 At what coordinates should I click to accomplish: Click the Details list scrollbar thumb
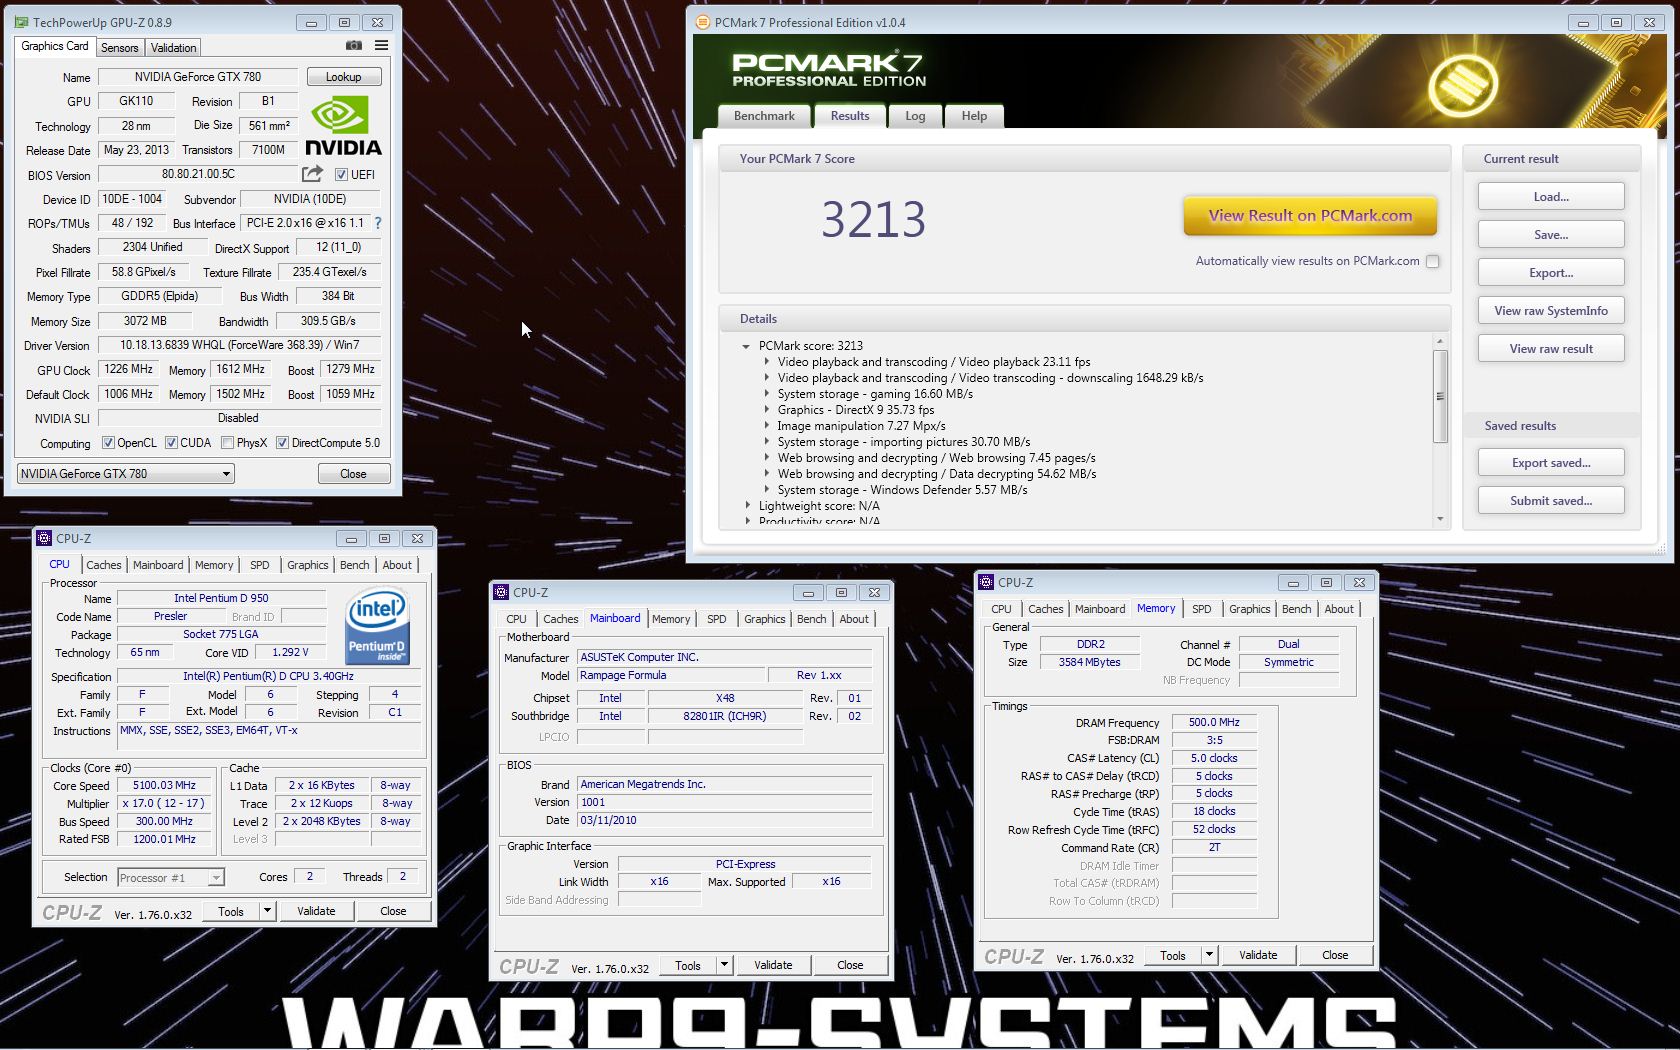tap(1440, 396)
